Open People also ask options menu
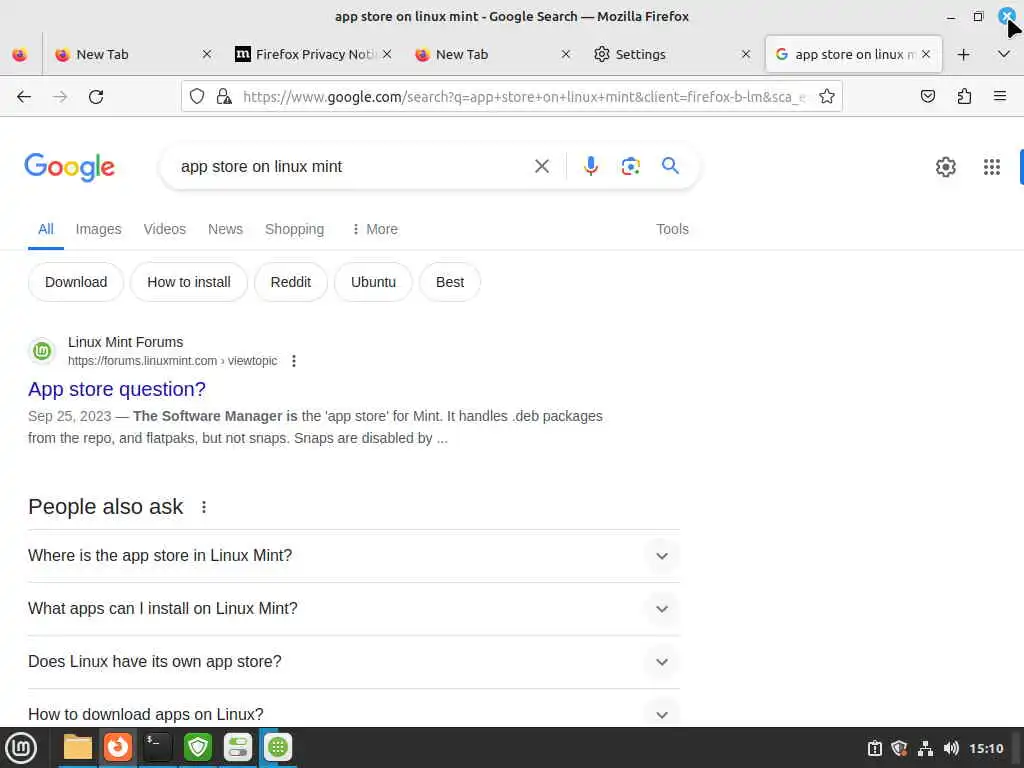Image resolution: width=1024 pixels, height=768 pixels. (x=204, y=507)
